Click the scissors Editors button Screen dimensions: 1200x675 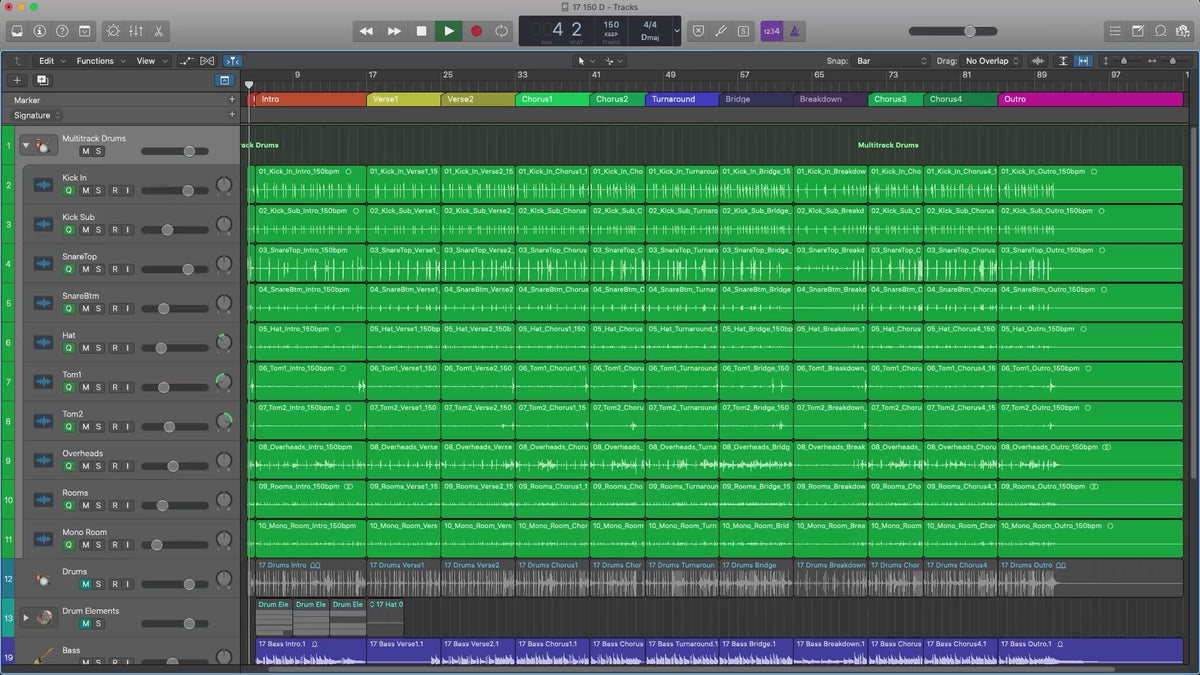[x=159, y=32]
